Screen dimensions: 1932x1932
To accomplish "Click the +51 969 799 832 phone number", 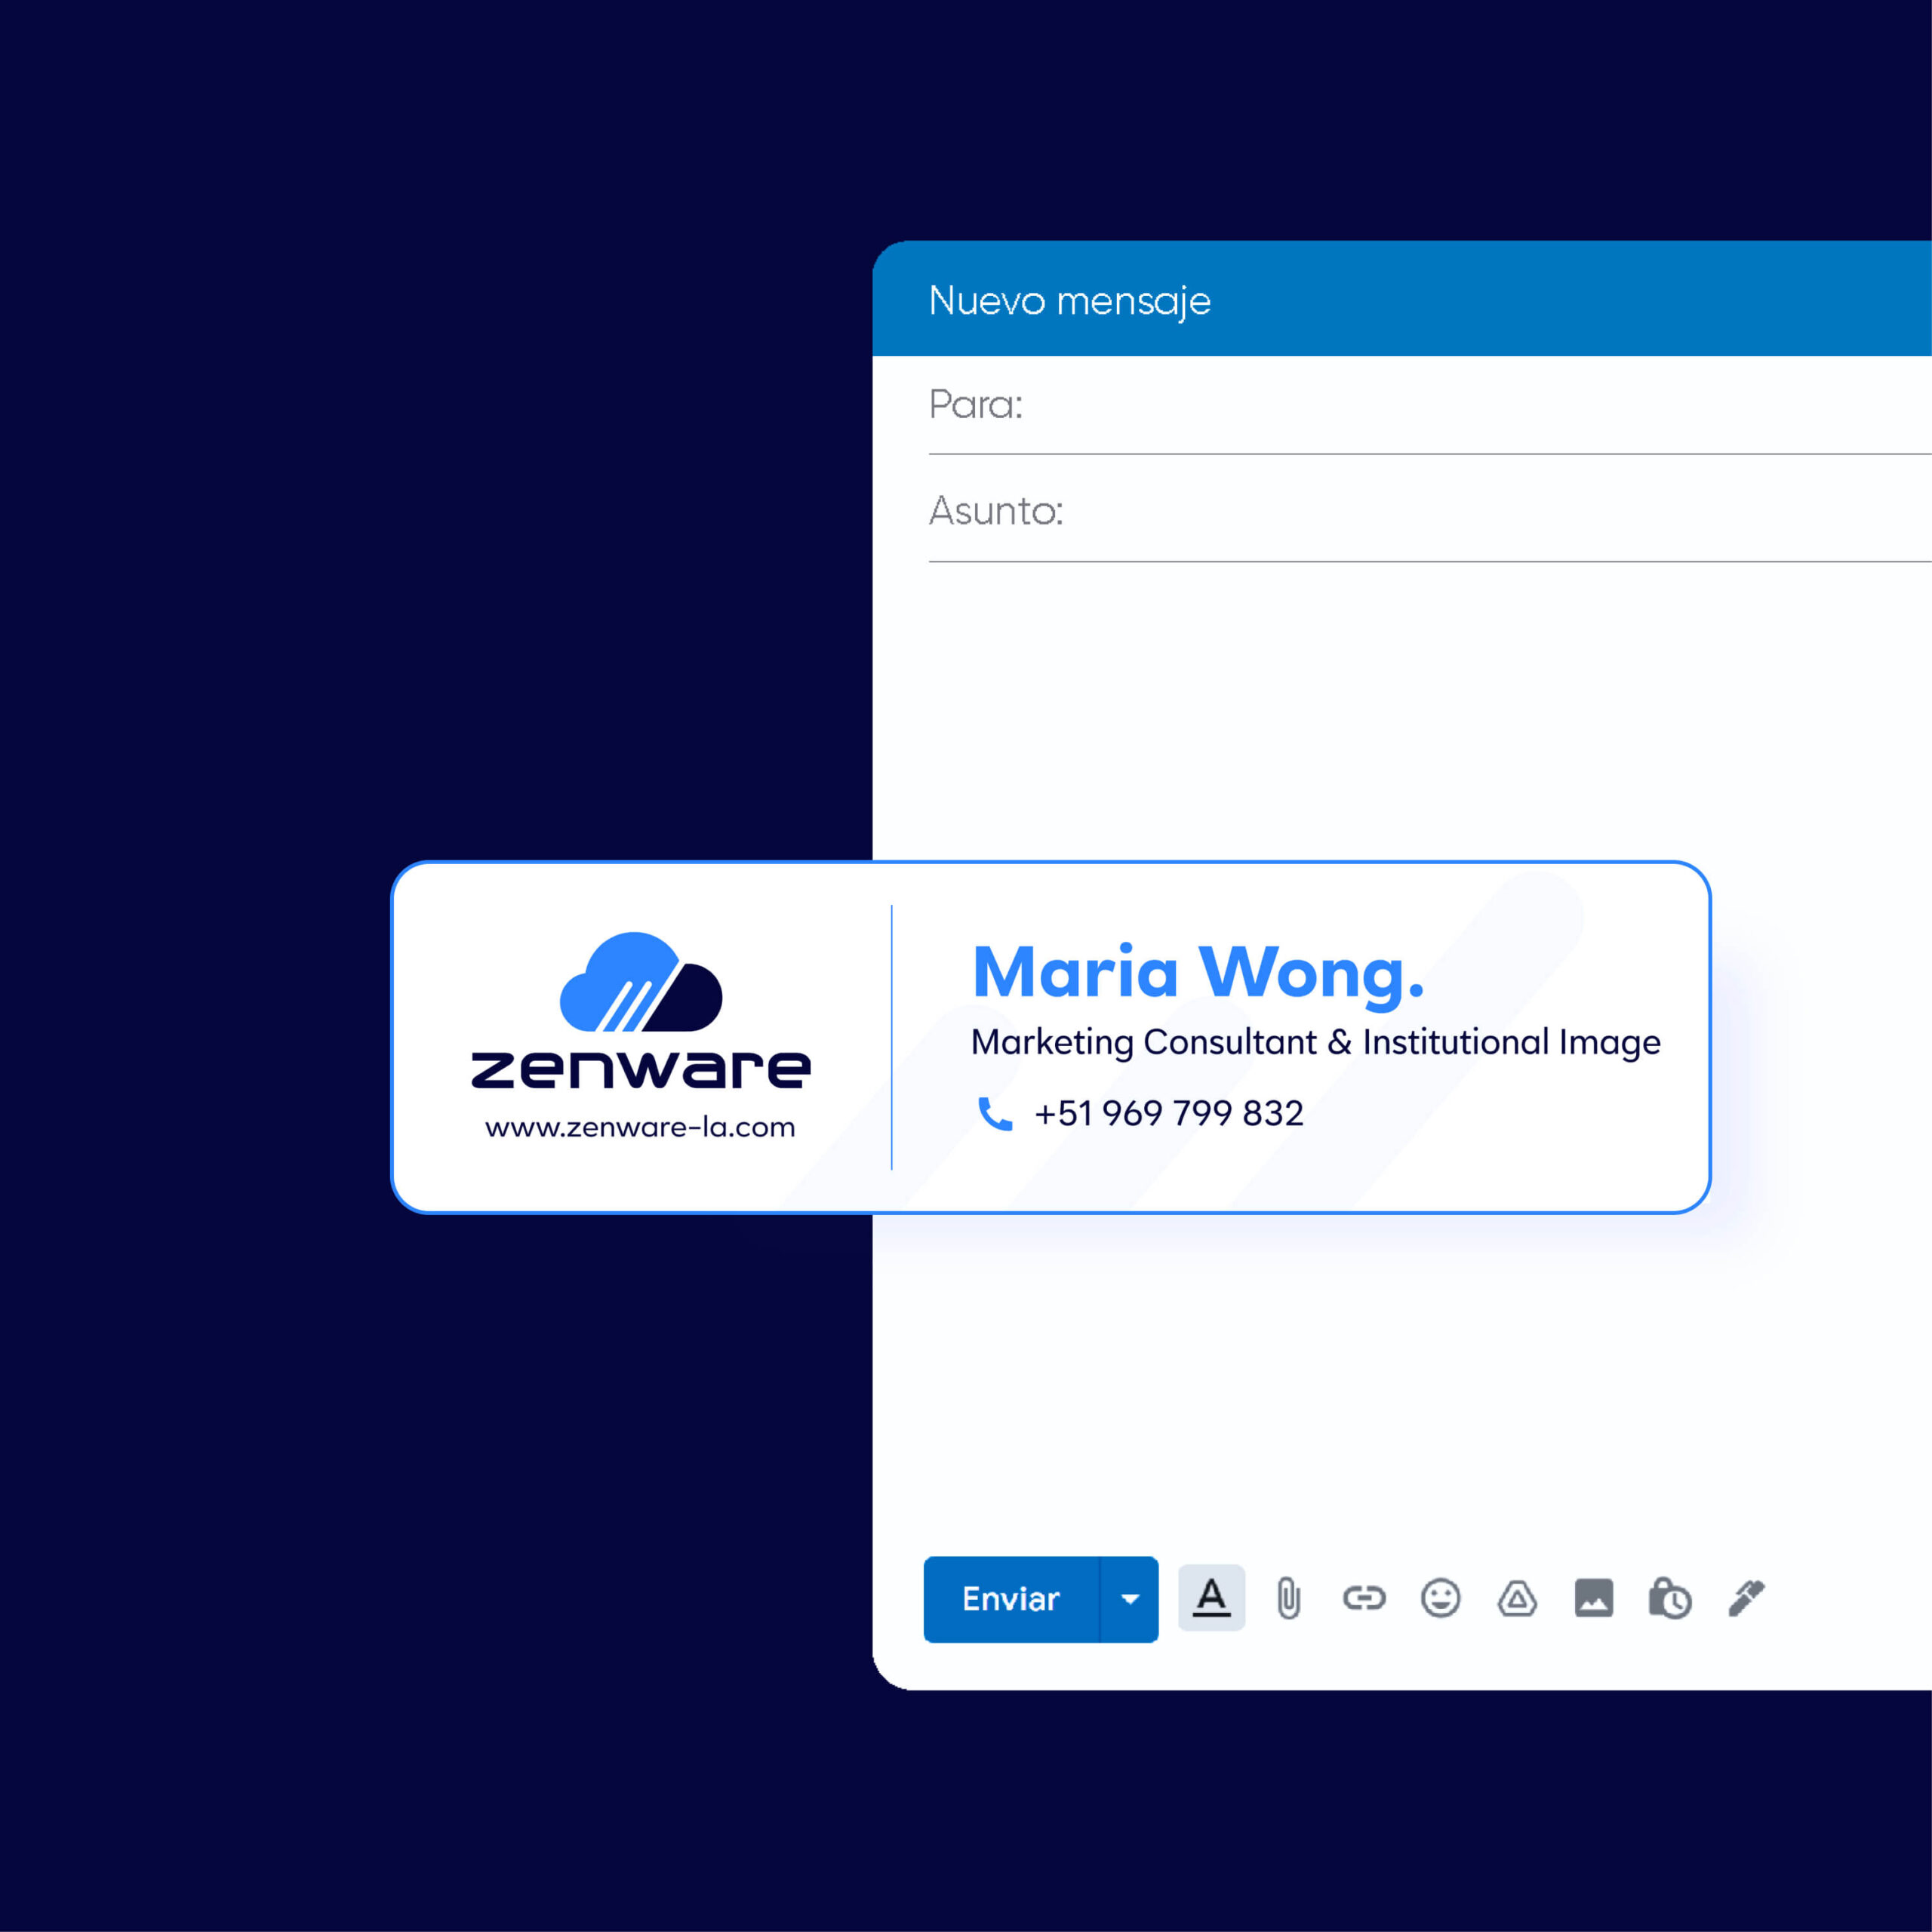I will [1169, 1113].
